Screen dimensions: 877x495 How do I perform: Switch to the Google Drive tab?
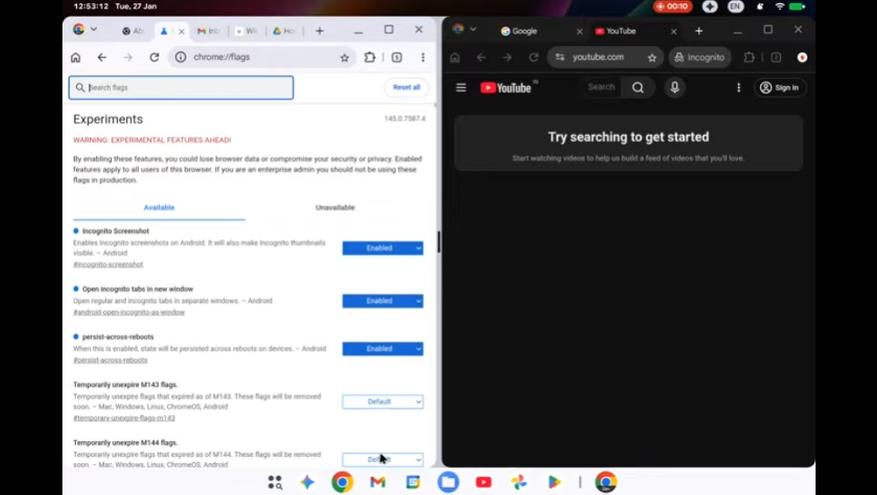[284, 31]
